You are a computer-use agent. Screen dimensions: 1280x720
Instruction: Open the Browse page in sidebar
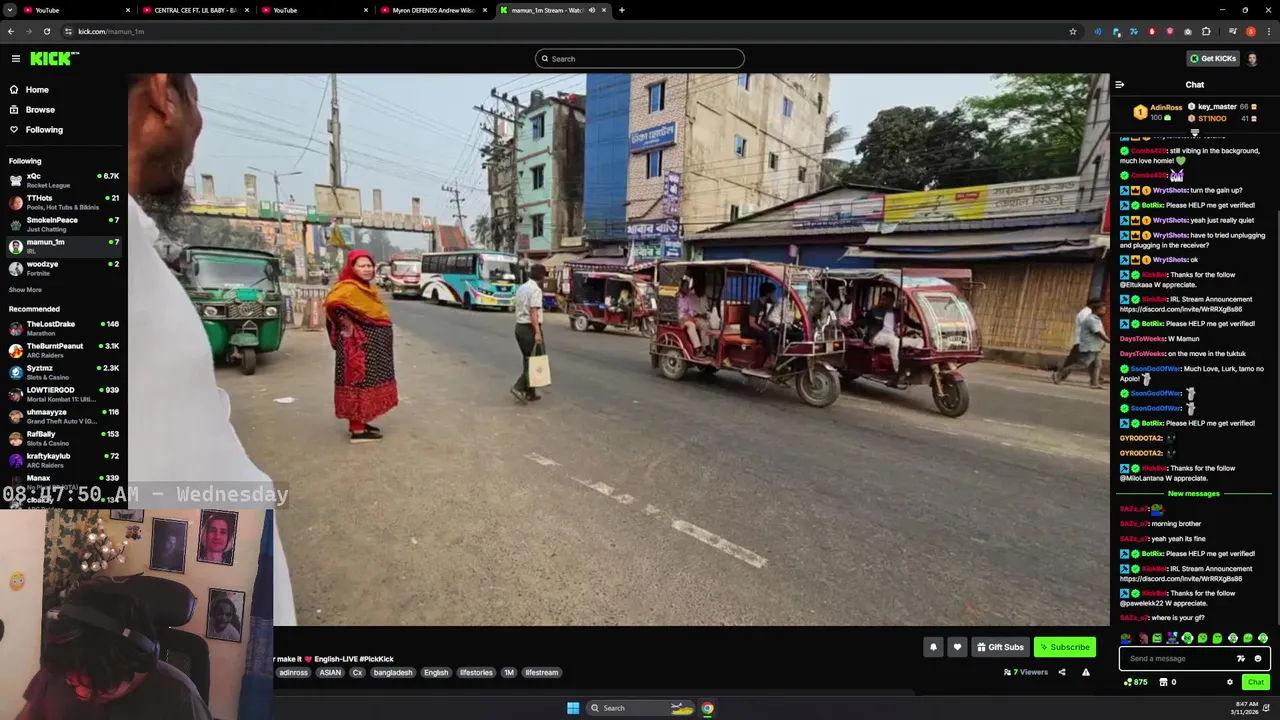point(40,110)
